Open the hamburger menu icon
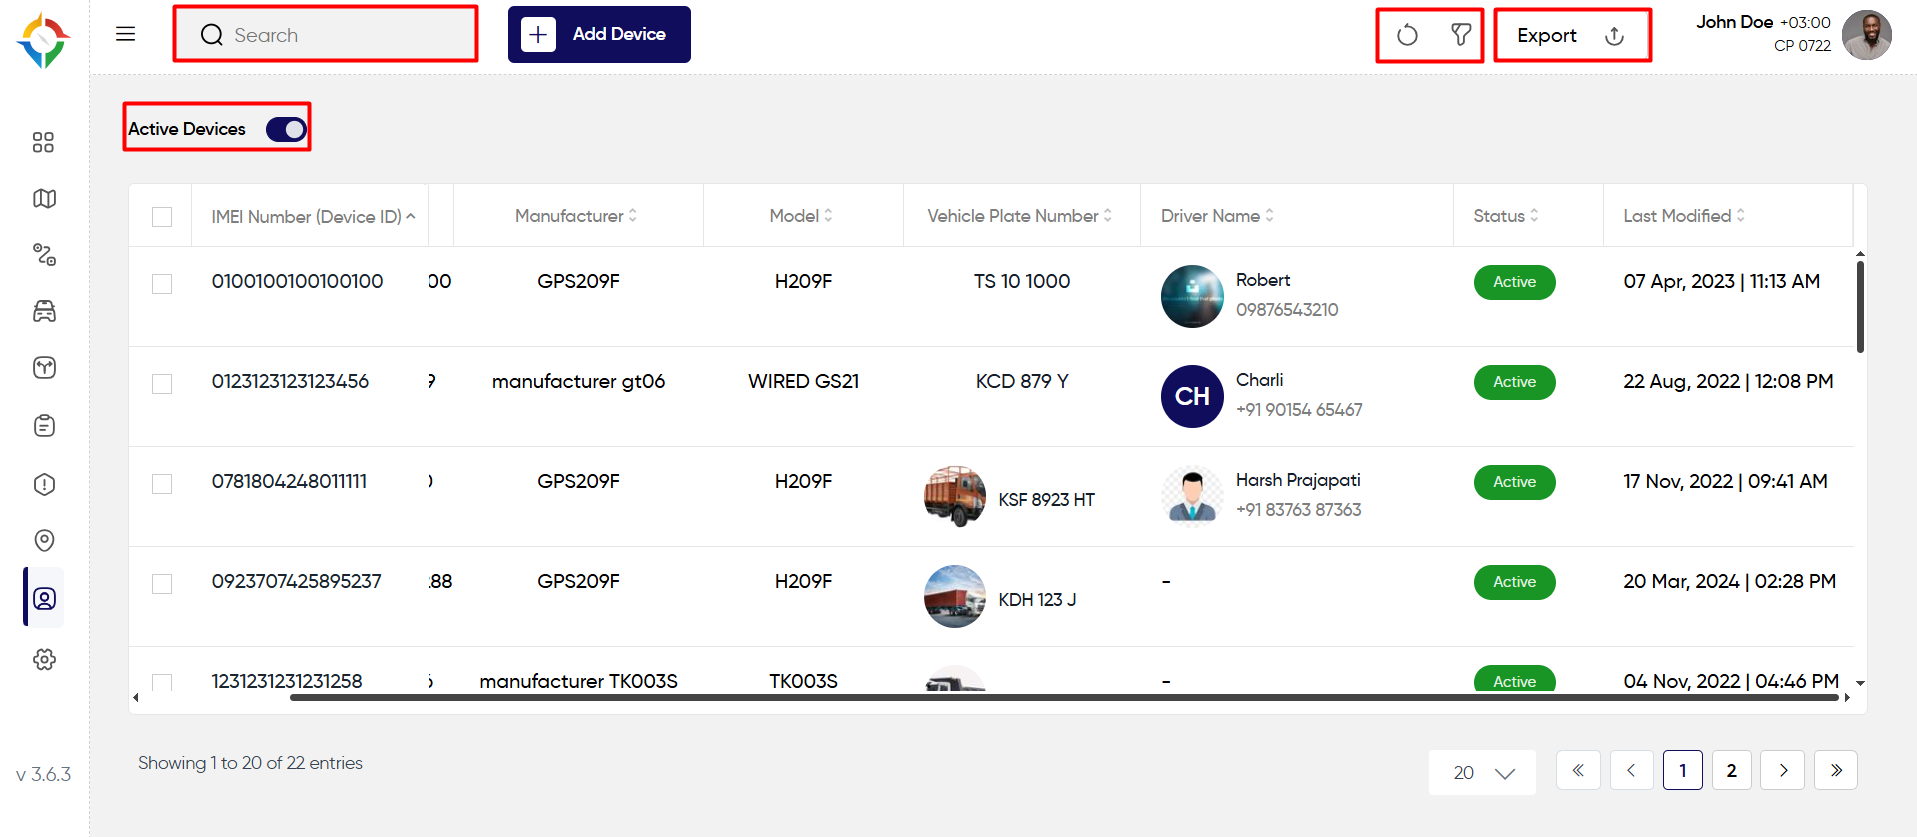 [x=125, y=34]
